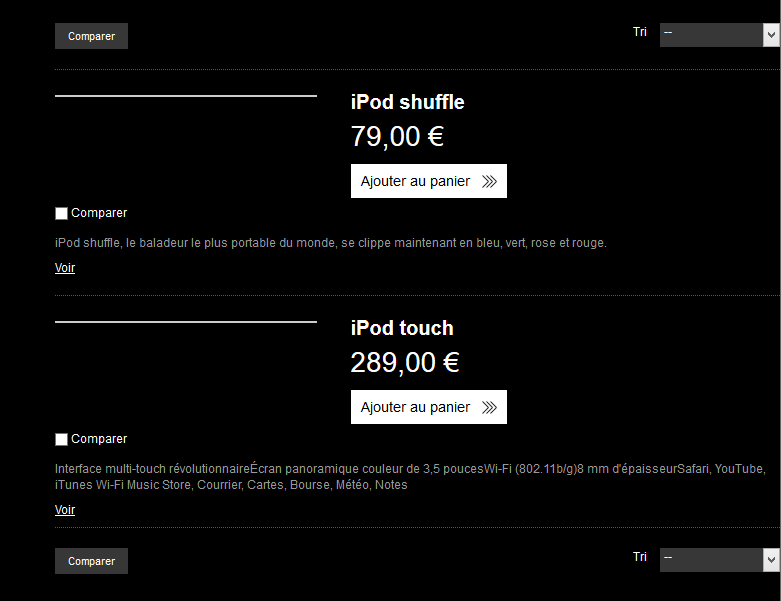Click the bottom Comparer button
This screenshot has height=601, width=781.
pyautogui.click(x=91, y=561)
